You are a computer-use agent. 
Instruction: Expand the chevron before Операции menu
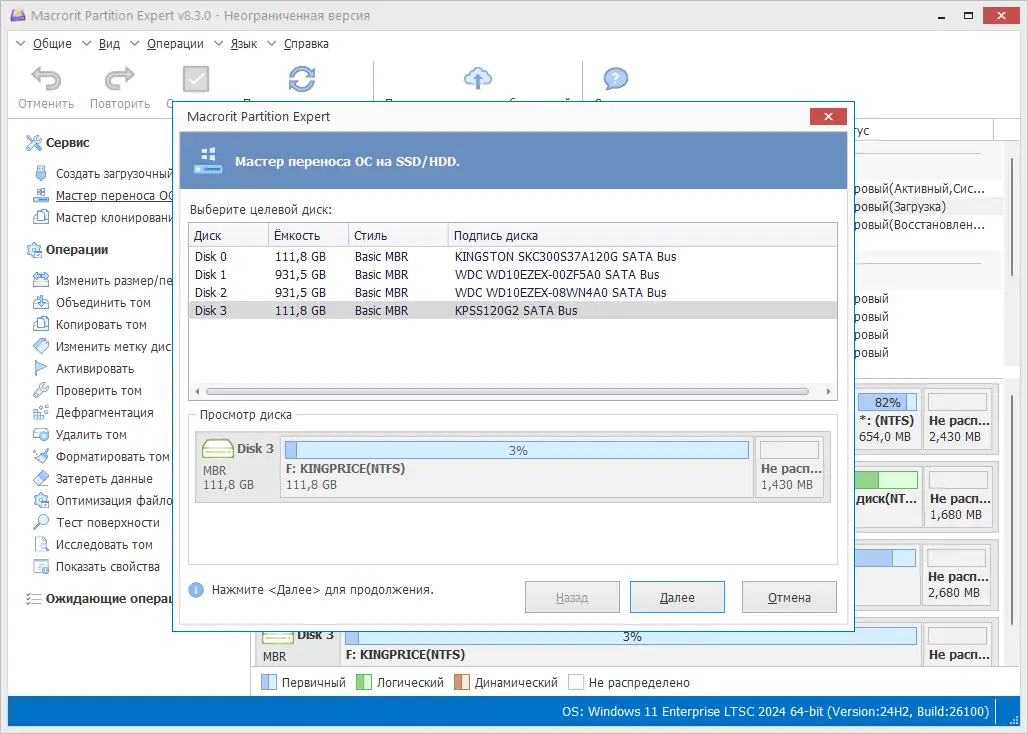[x=134, y=44]
